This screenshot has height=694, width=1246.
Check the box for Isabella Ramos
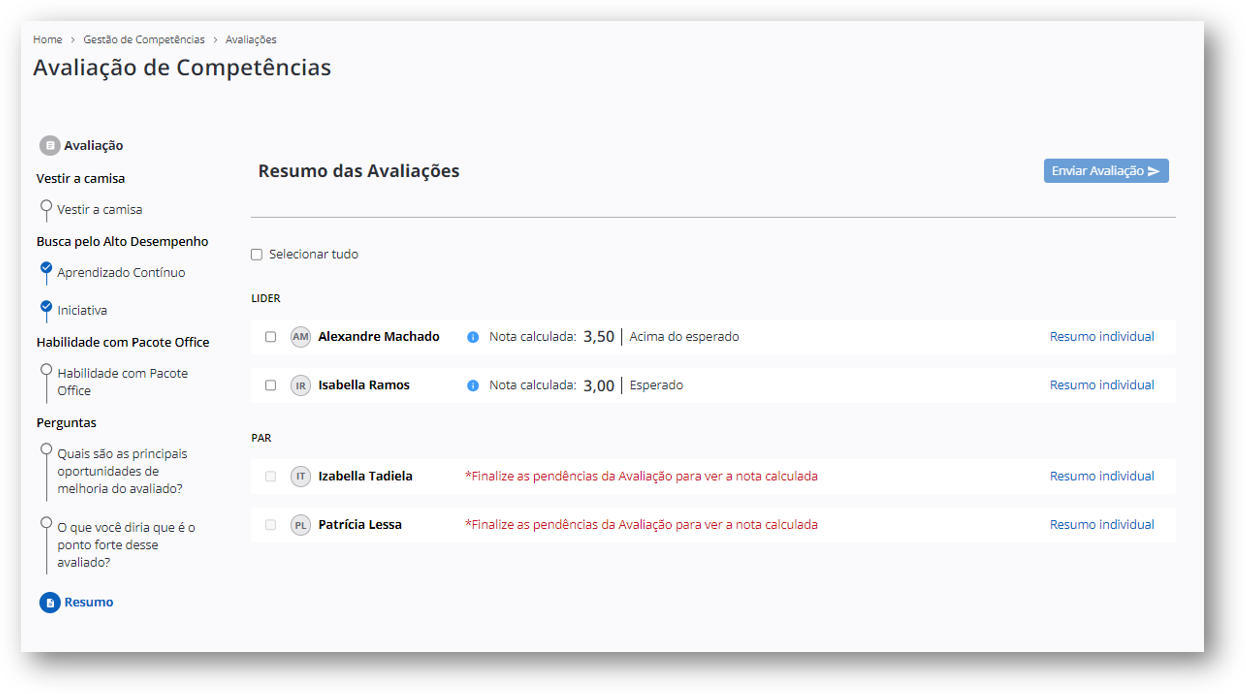coord(271,386)
